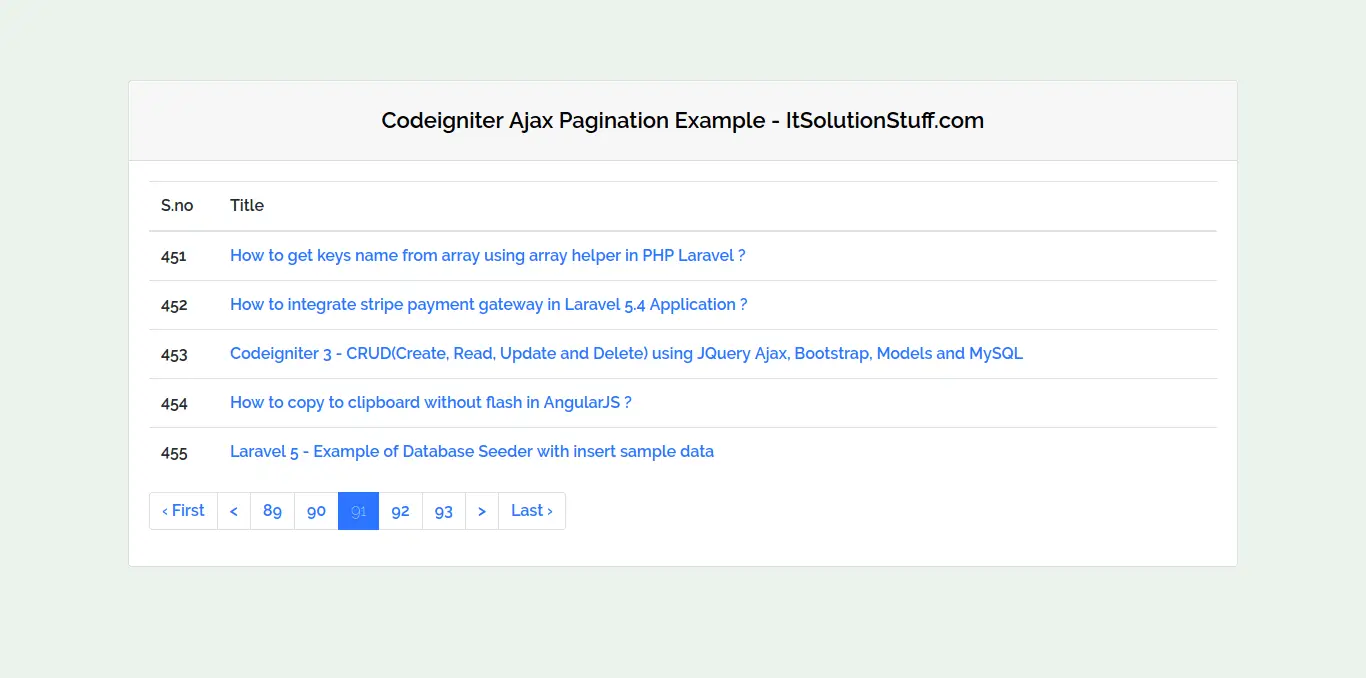Click the active page 91 button

pyautogui.click(x=358, y=510)
